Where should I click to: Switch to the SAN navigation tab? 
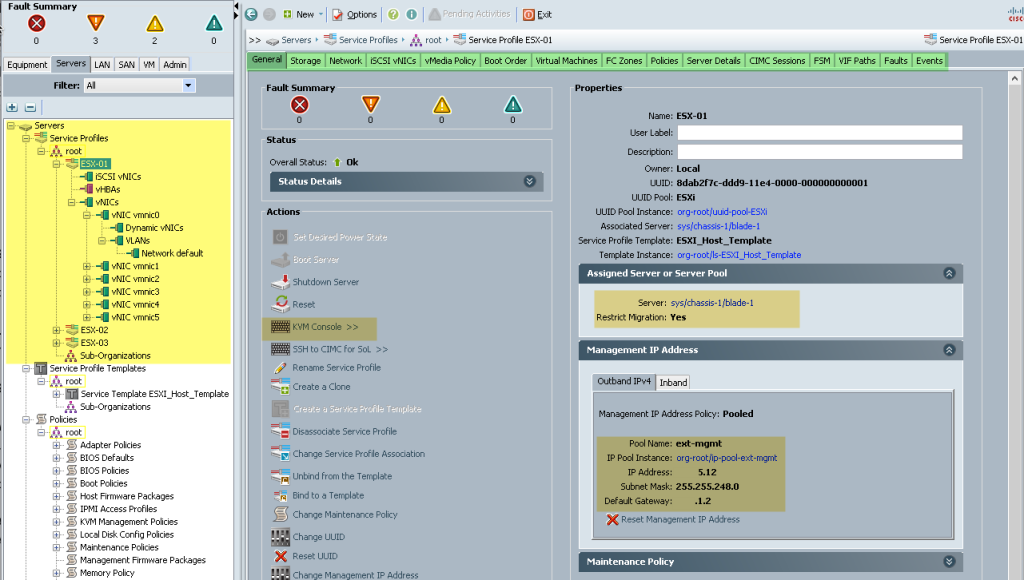tap(127, 64)
